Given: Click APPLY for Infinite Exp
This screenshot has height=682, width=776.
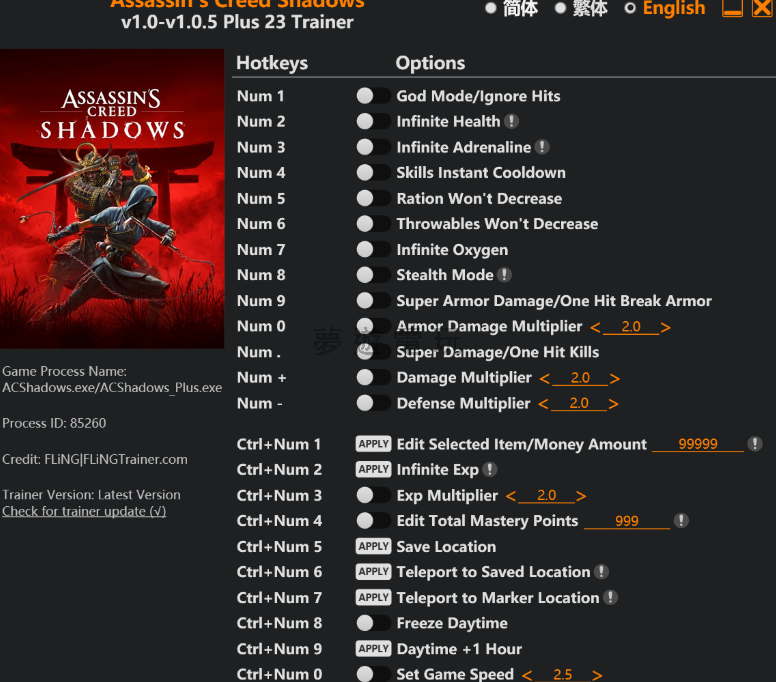Looking at the screenshot, I should (373, 469).
